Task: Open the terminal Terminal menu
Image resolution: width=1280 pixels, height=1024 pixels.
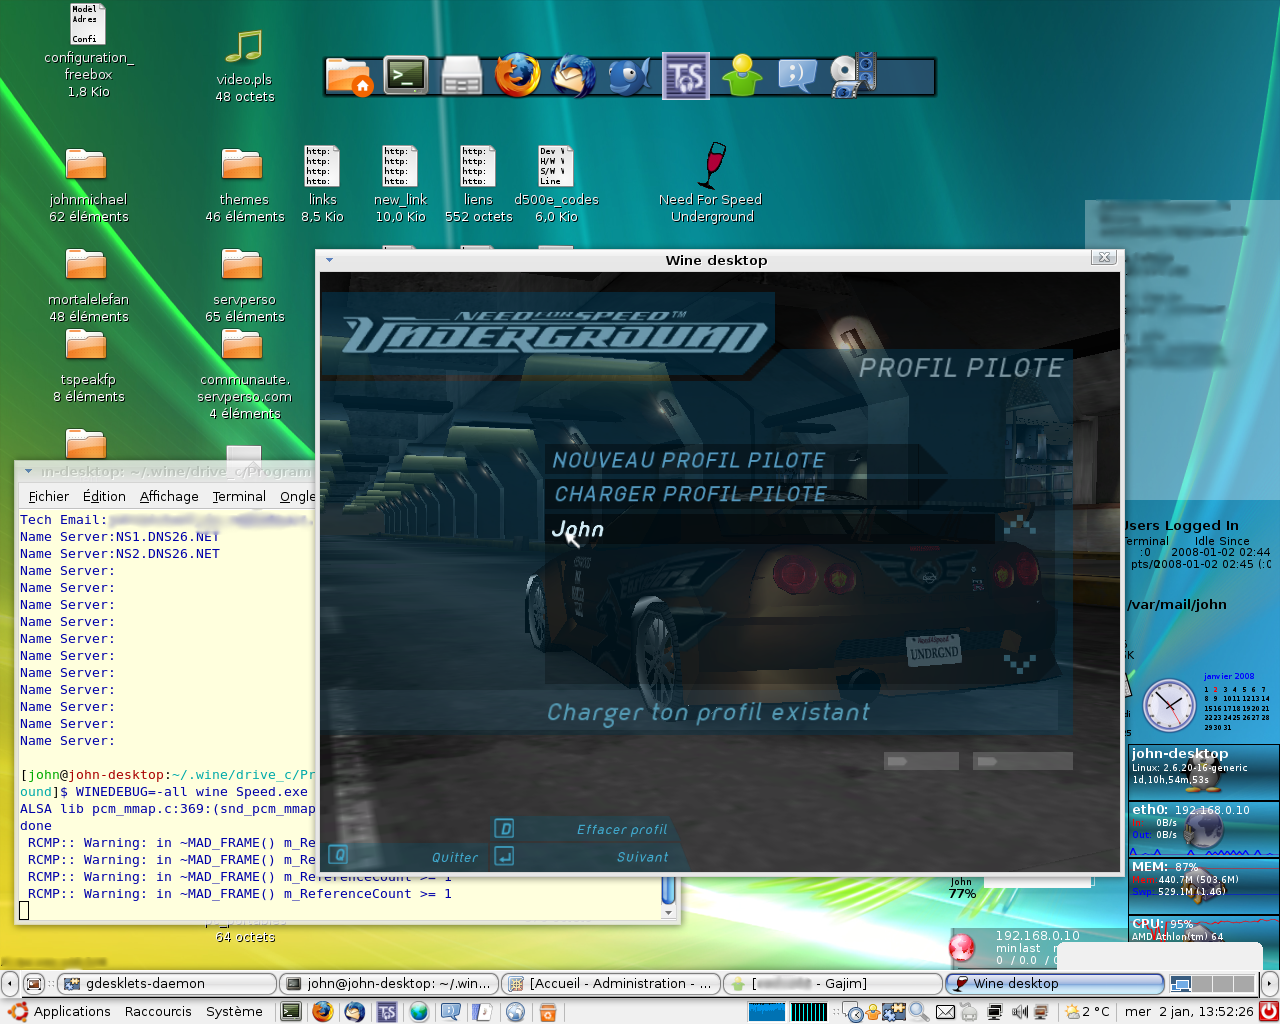Action: click(239, 496)
